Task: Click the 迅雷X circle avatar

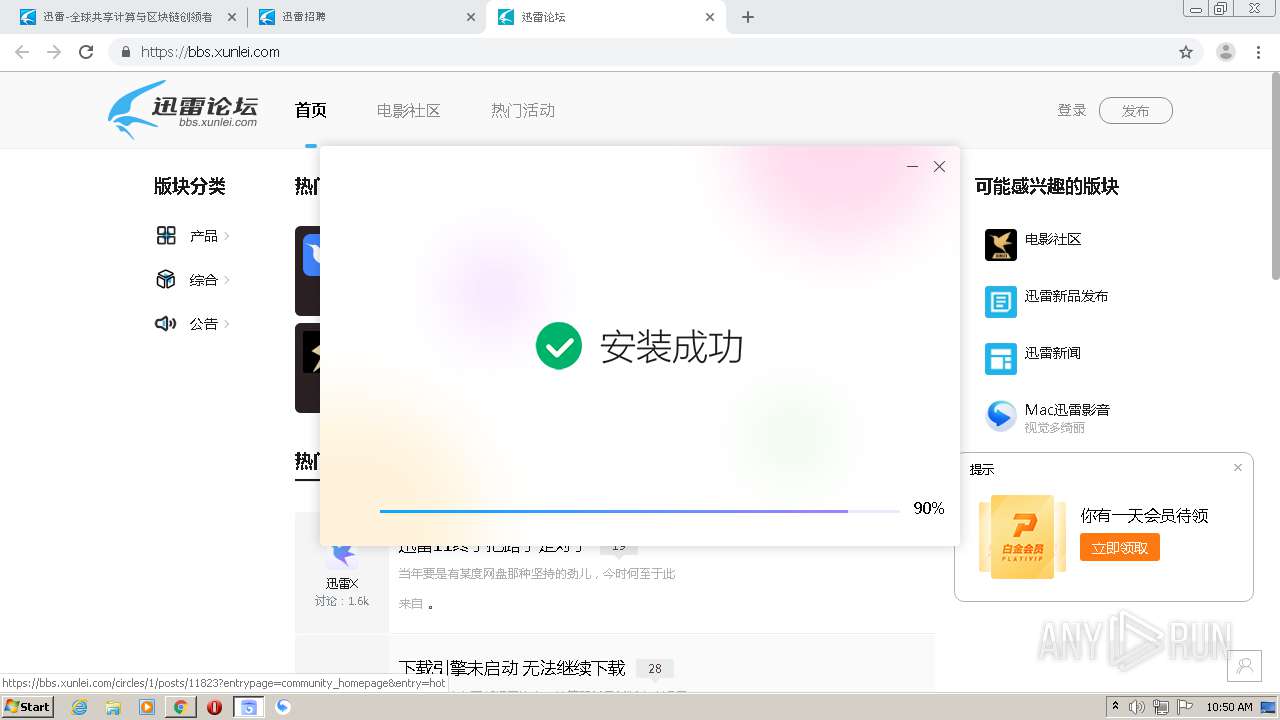Action: (x=342, y=556)
